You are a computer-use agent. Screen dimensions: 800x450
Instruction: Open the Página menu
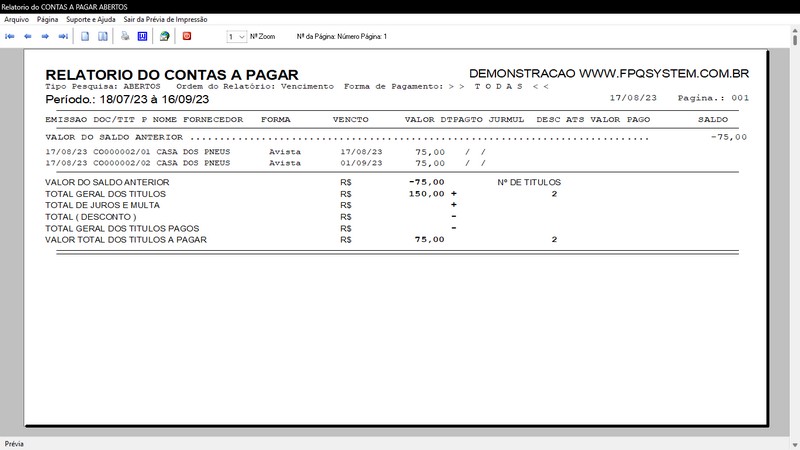click(x=47, y=19)
